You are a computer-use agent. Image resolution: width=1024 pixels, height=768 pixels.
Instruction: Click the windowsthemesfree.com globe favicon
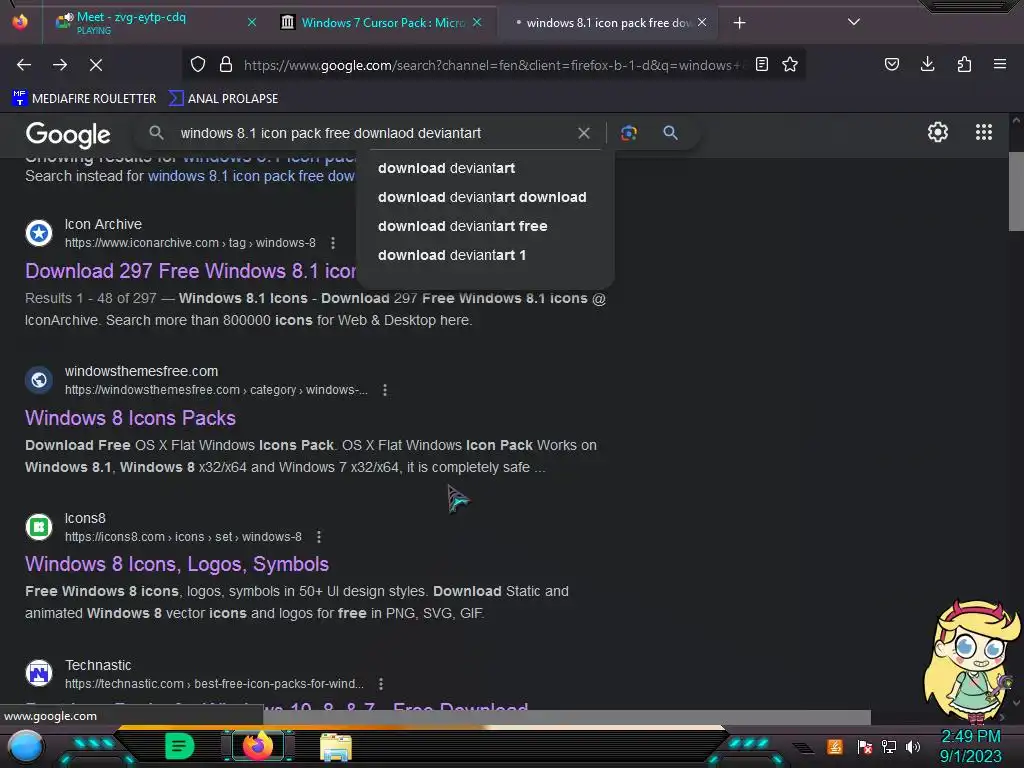39,379
